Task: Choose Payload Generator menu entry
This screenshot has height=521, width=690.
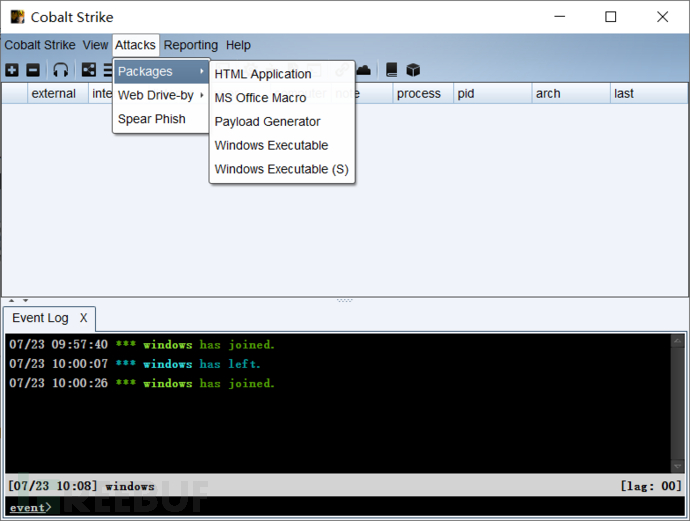Action: click(x=267, y=121)
